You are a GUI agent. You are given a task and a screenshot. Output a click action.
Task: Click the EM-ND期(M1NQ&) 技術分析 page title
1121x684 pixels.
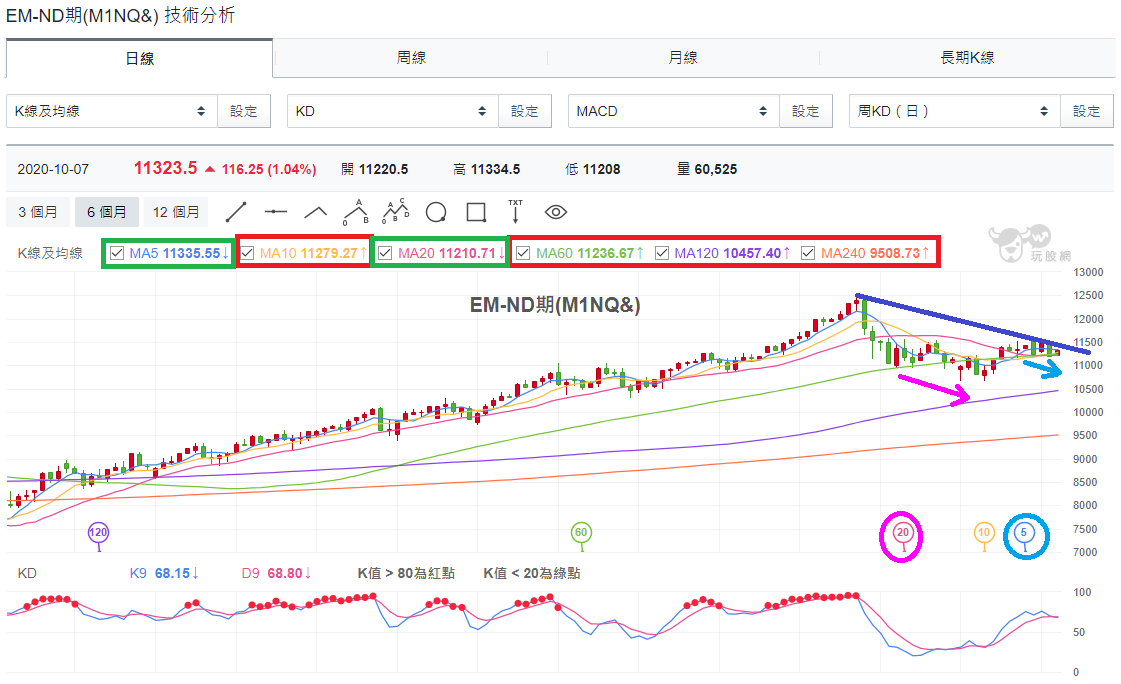(120, 15)
